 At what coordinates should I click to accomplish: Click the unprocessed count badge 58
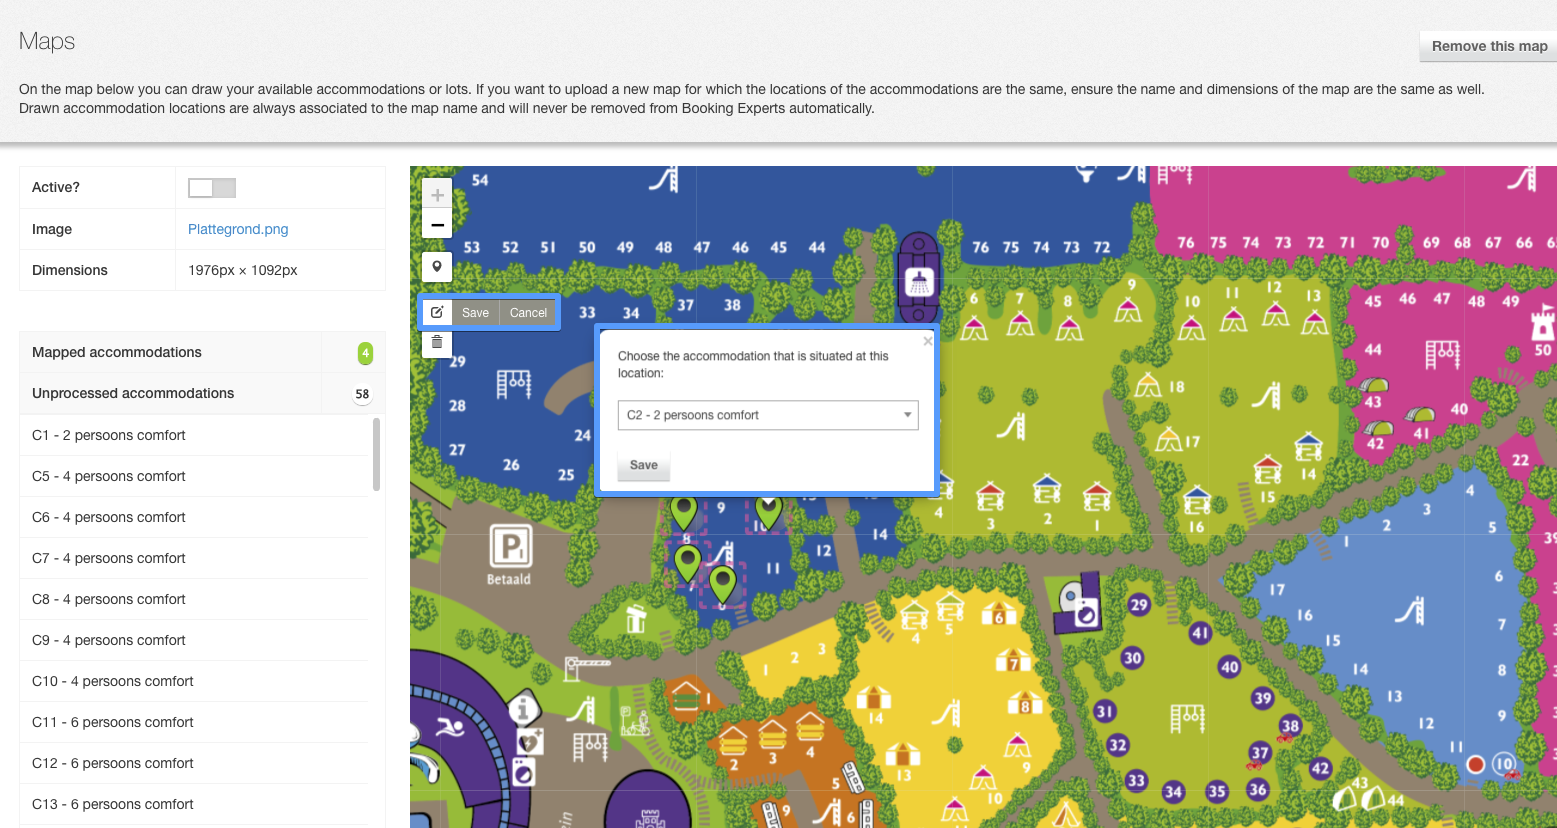(362, 394)
